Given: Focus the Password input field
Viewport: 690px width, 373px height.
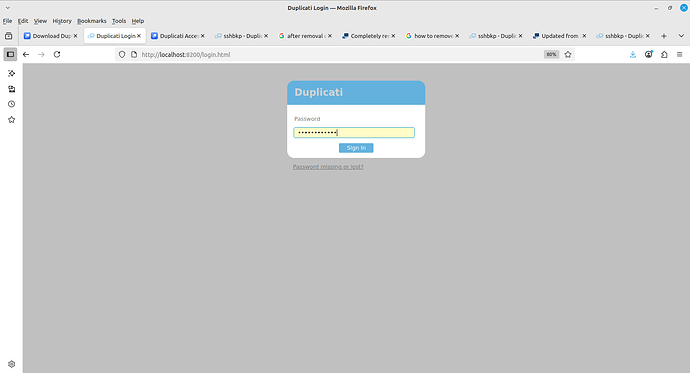Looking at the screenshot, I should [354, 132].
